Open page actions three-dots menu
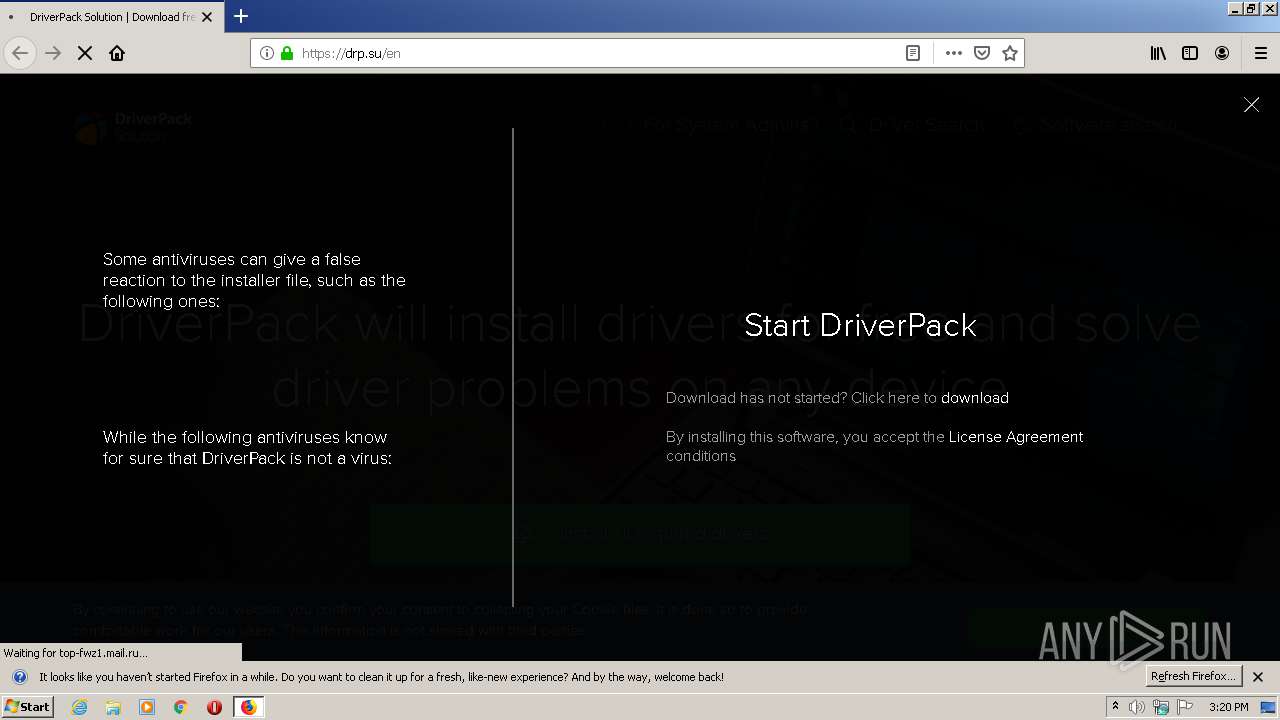 point(953,53)
